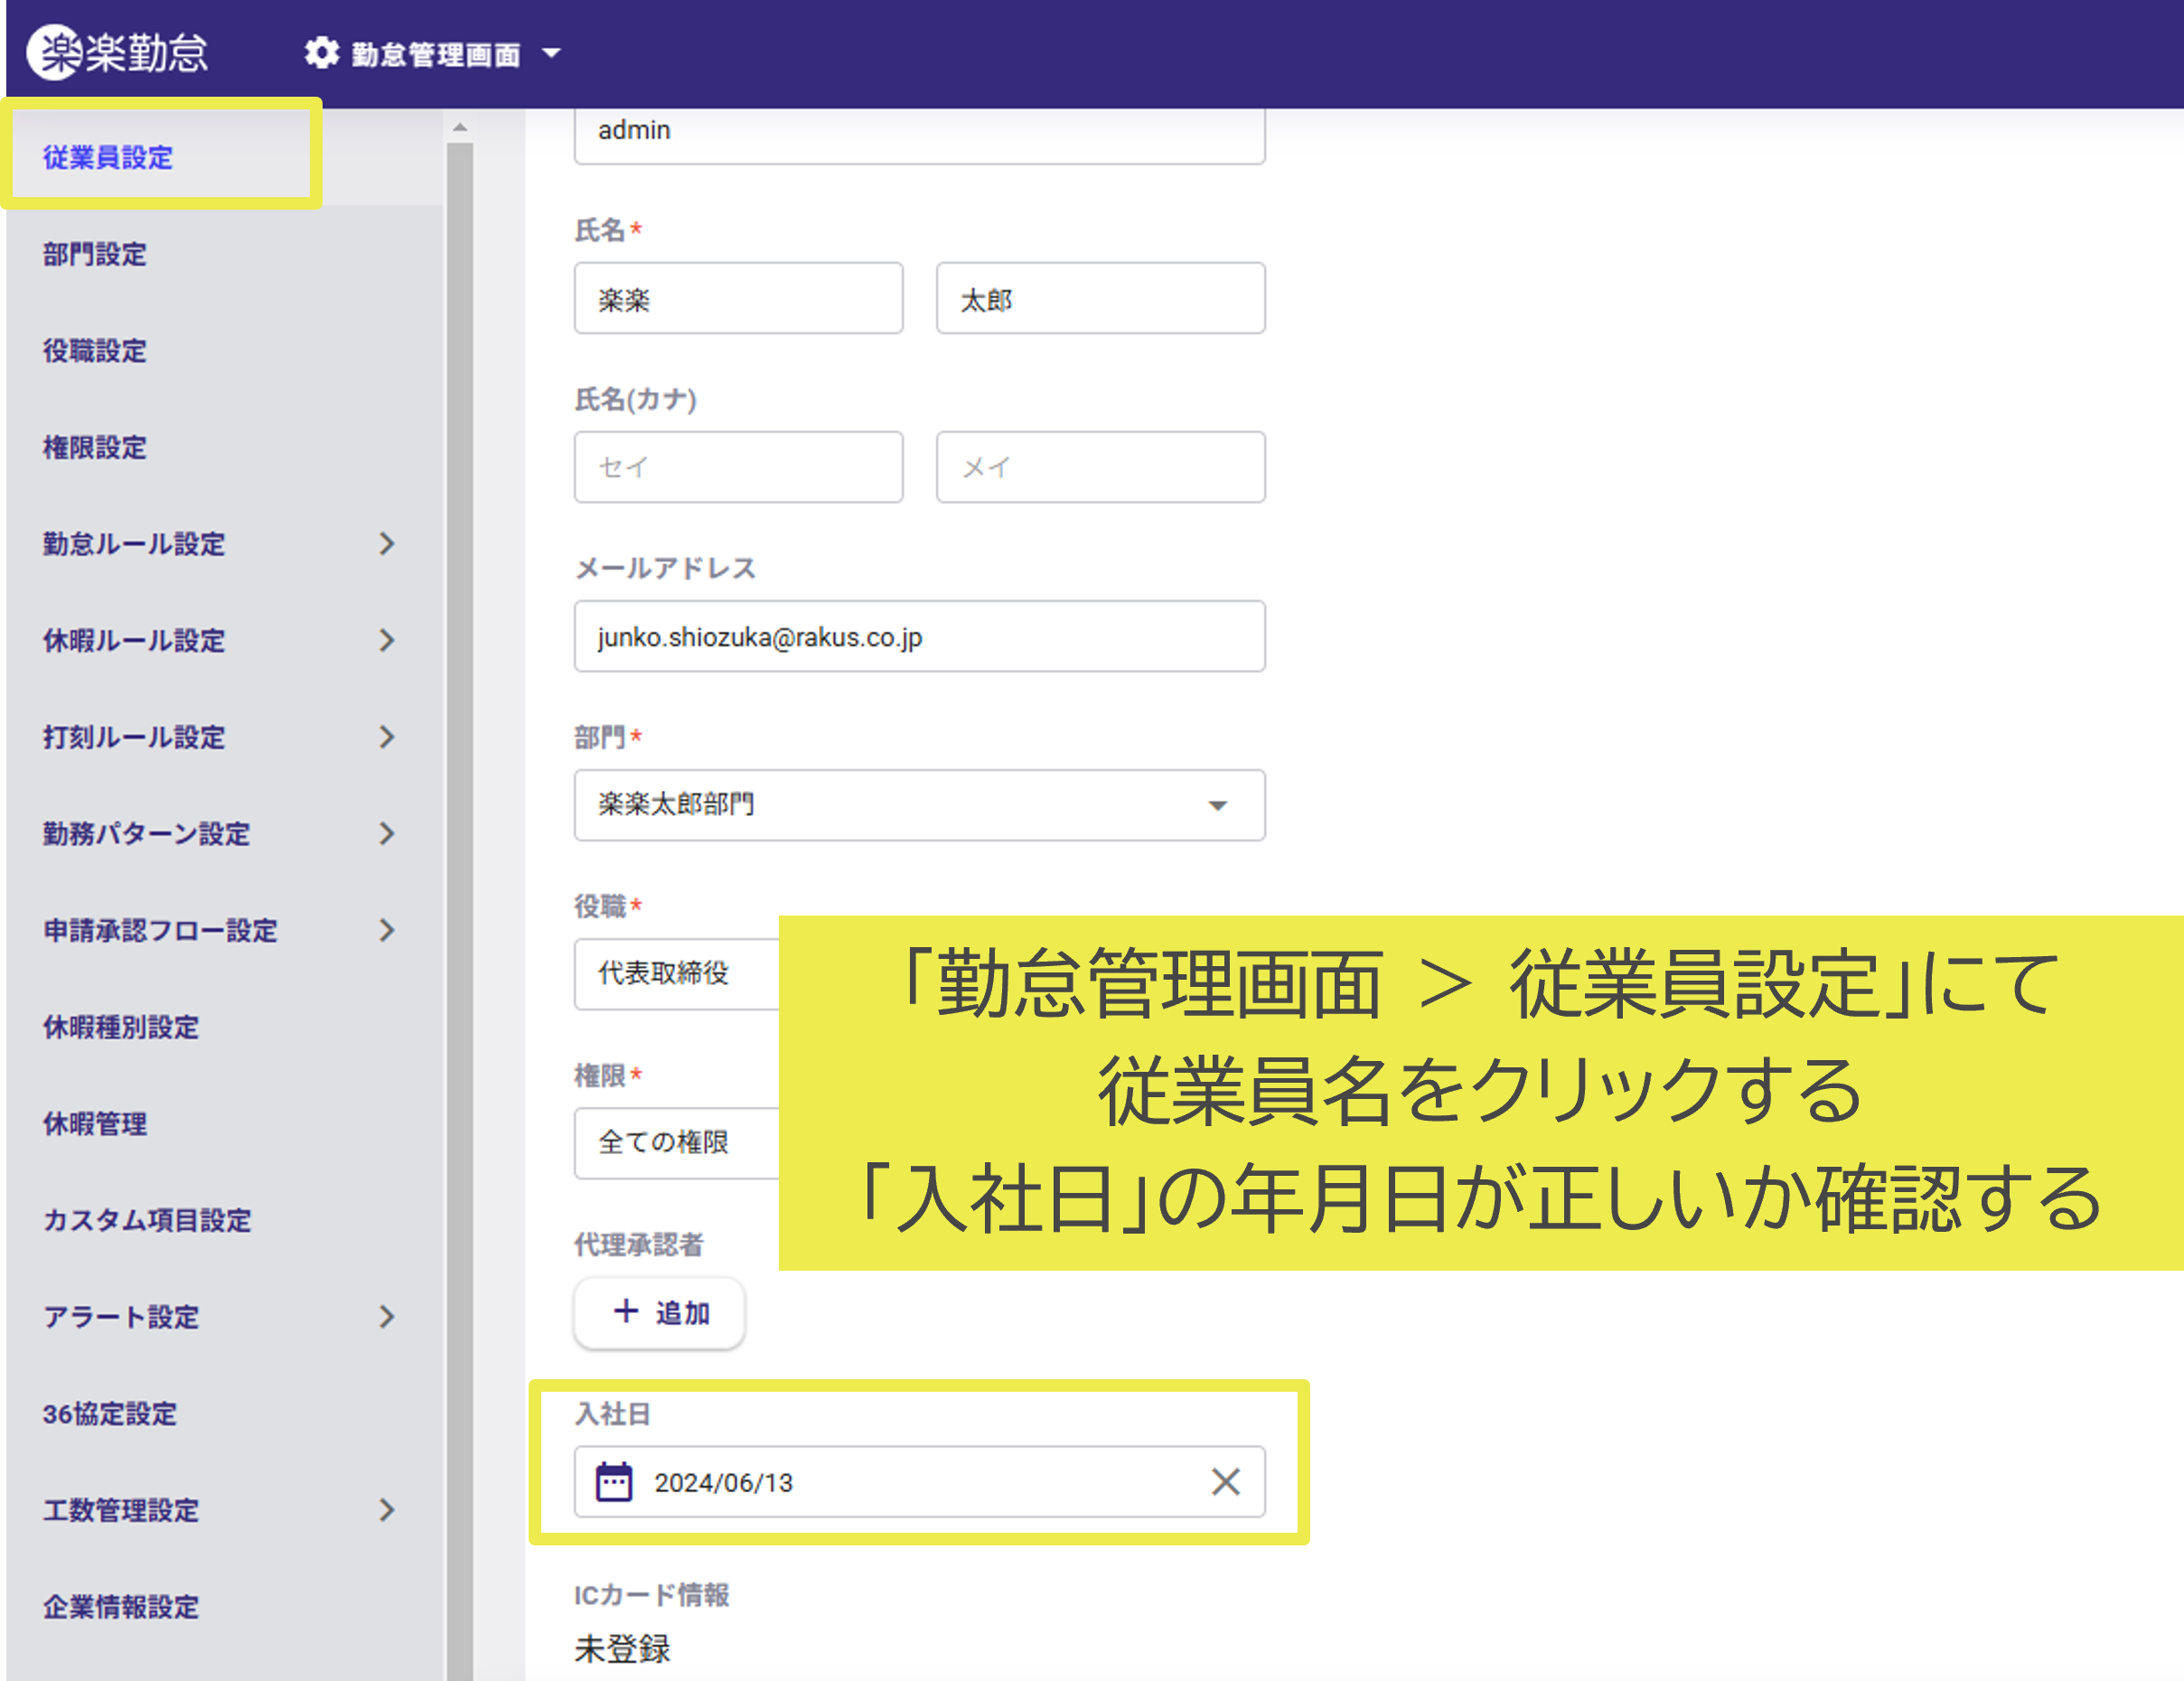Click the 入社日 date 2024/06/13
The width and height of the screenshot is (2184, 1681).
[x=723, y=1483]
